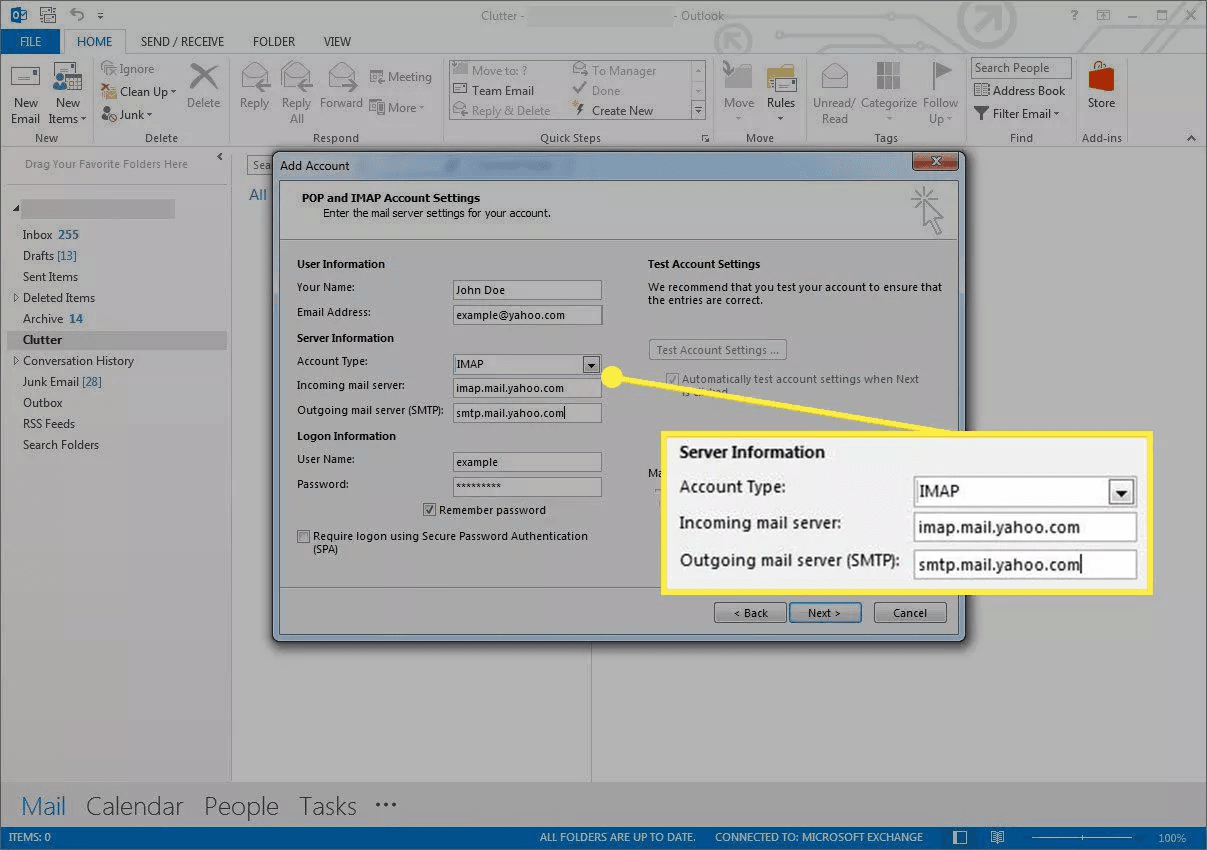1207x850 pixels.
Task: Open the Filter Email dropdown
Action: click(1016, 114)
